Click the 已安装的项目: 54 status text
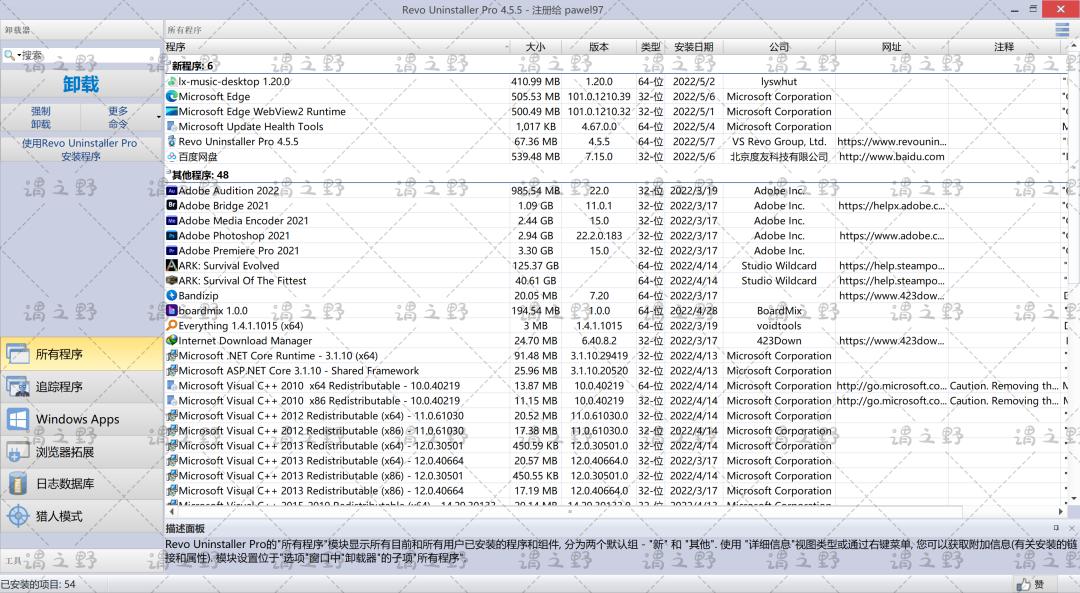 coord(39,584)
